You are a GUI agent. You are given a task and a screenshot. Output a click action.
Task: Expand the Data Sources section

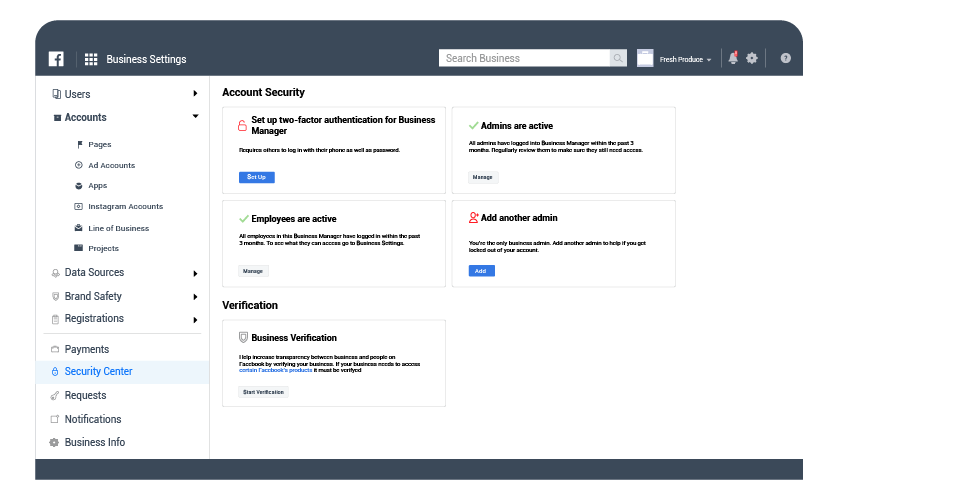195,273
